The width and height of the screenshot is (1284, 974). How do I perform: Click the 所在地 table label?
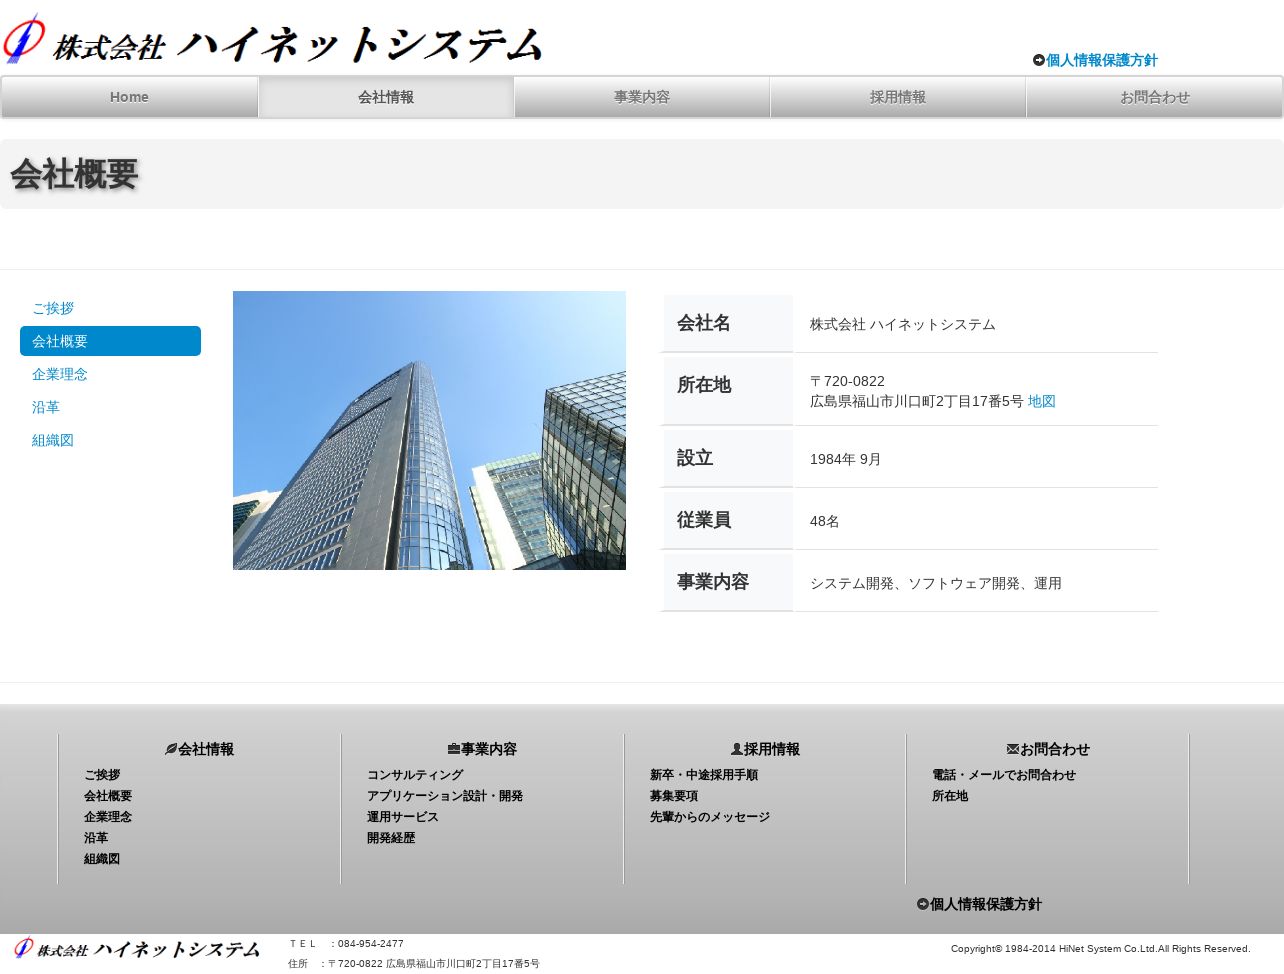click(x=704, y=385)
